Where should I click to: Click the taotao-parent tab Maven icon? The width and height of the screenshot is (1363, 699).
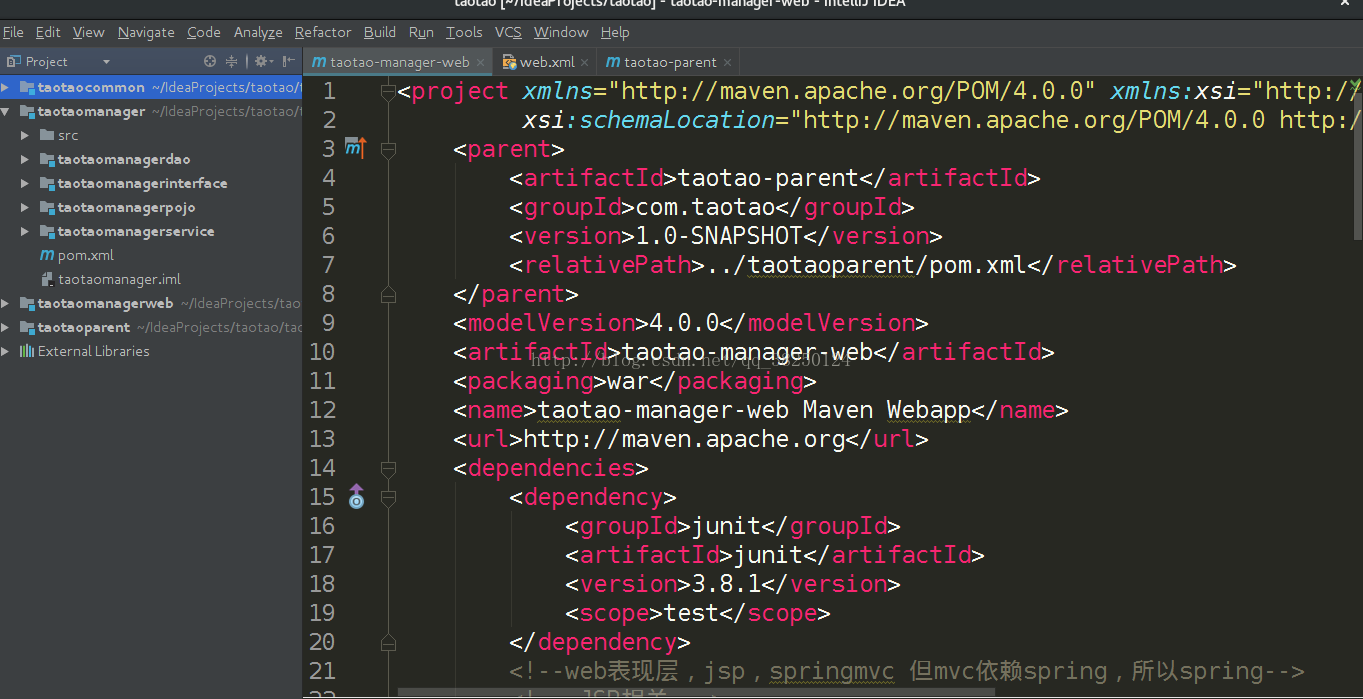pyautogui.click(x=612, y=62)
